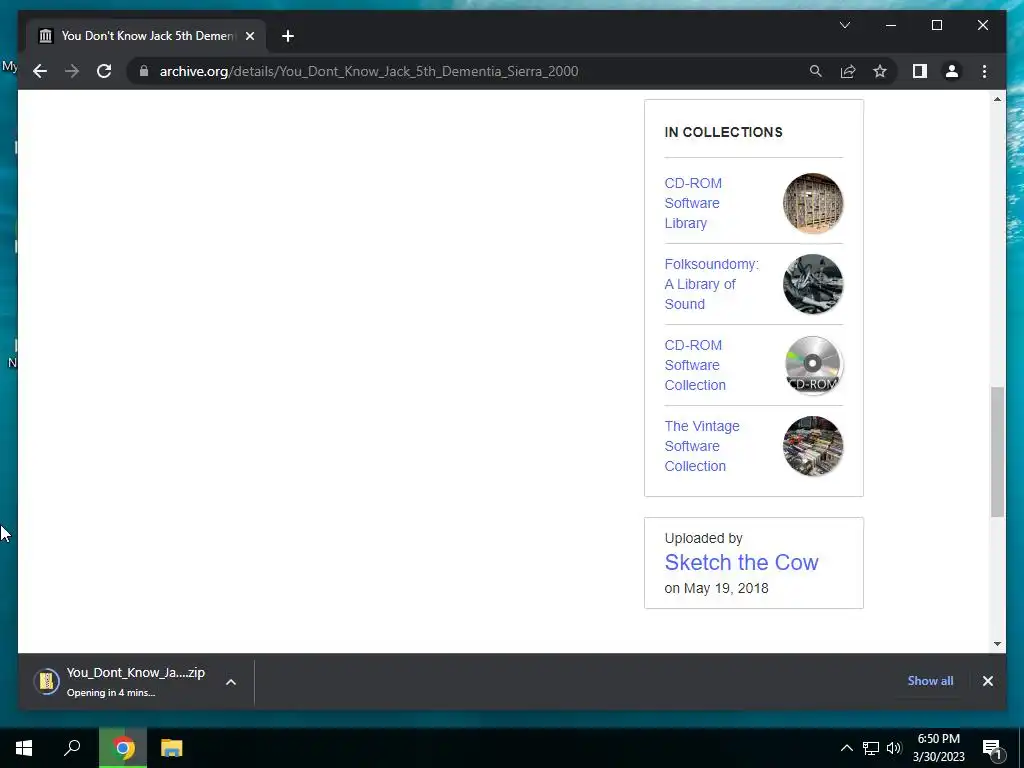Screen dimensions: 1024x768
Task: Click the CD-ROM disc collection thumbnail
Action: [x=813, y=365]
